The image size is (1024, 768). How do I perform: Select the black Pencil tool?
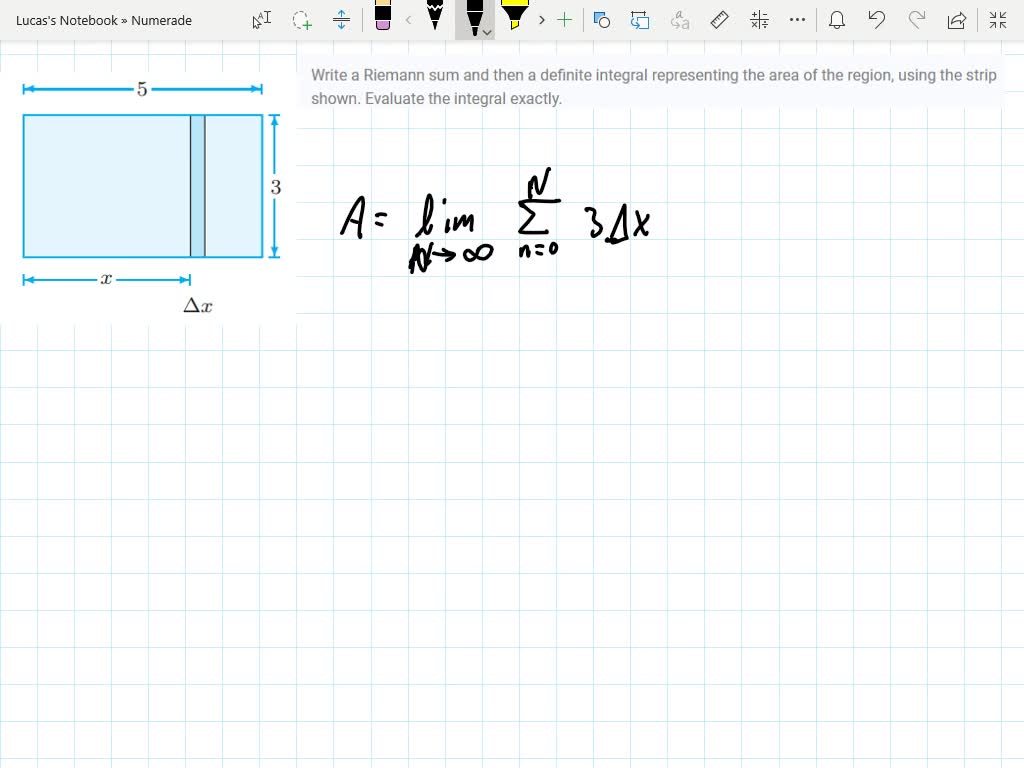coord(435,15)
